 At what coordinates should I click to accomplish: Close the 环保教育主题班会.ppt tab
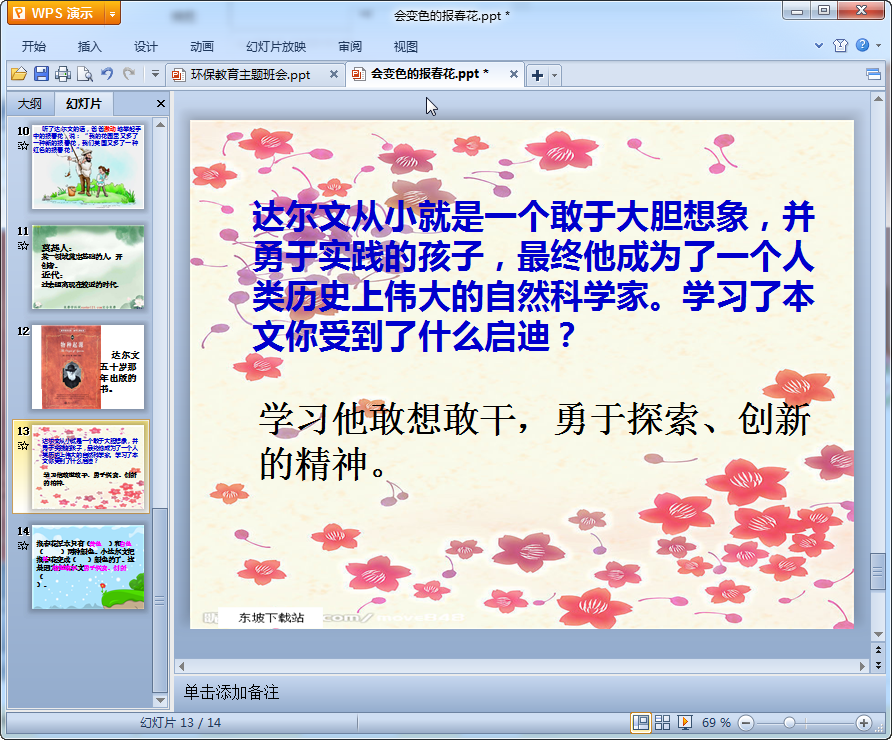pos(334,74)
